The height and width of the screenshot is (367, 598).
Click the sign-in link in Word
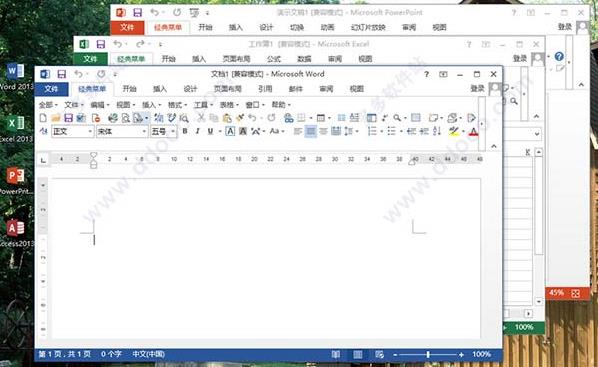[x=477, y=89]
